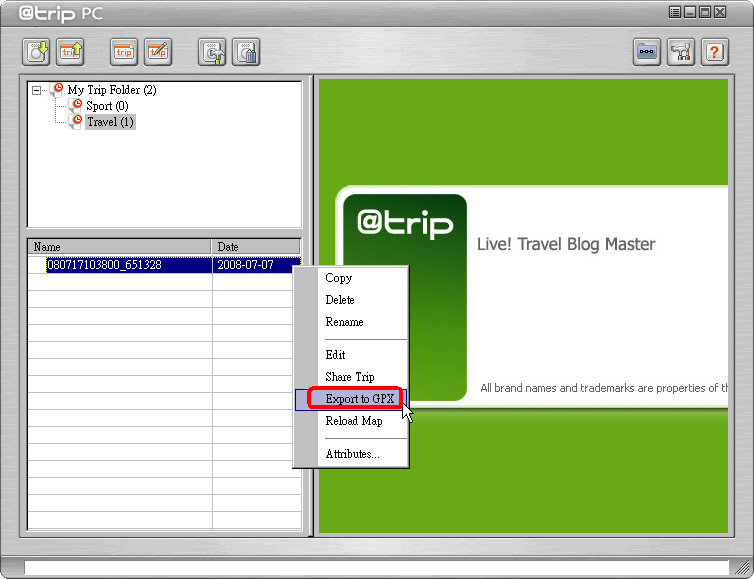
Task: Sort trips by the Name column header
Action: point(119,247)
